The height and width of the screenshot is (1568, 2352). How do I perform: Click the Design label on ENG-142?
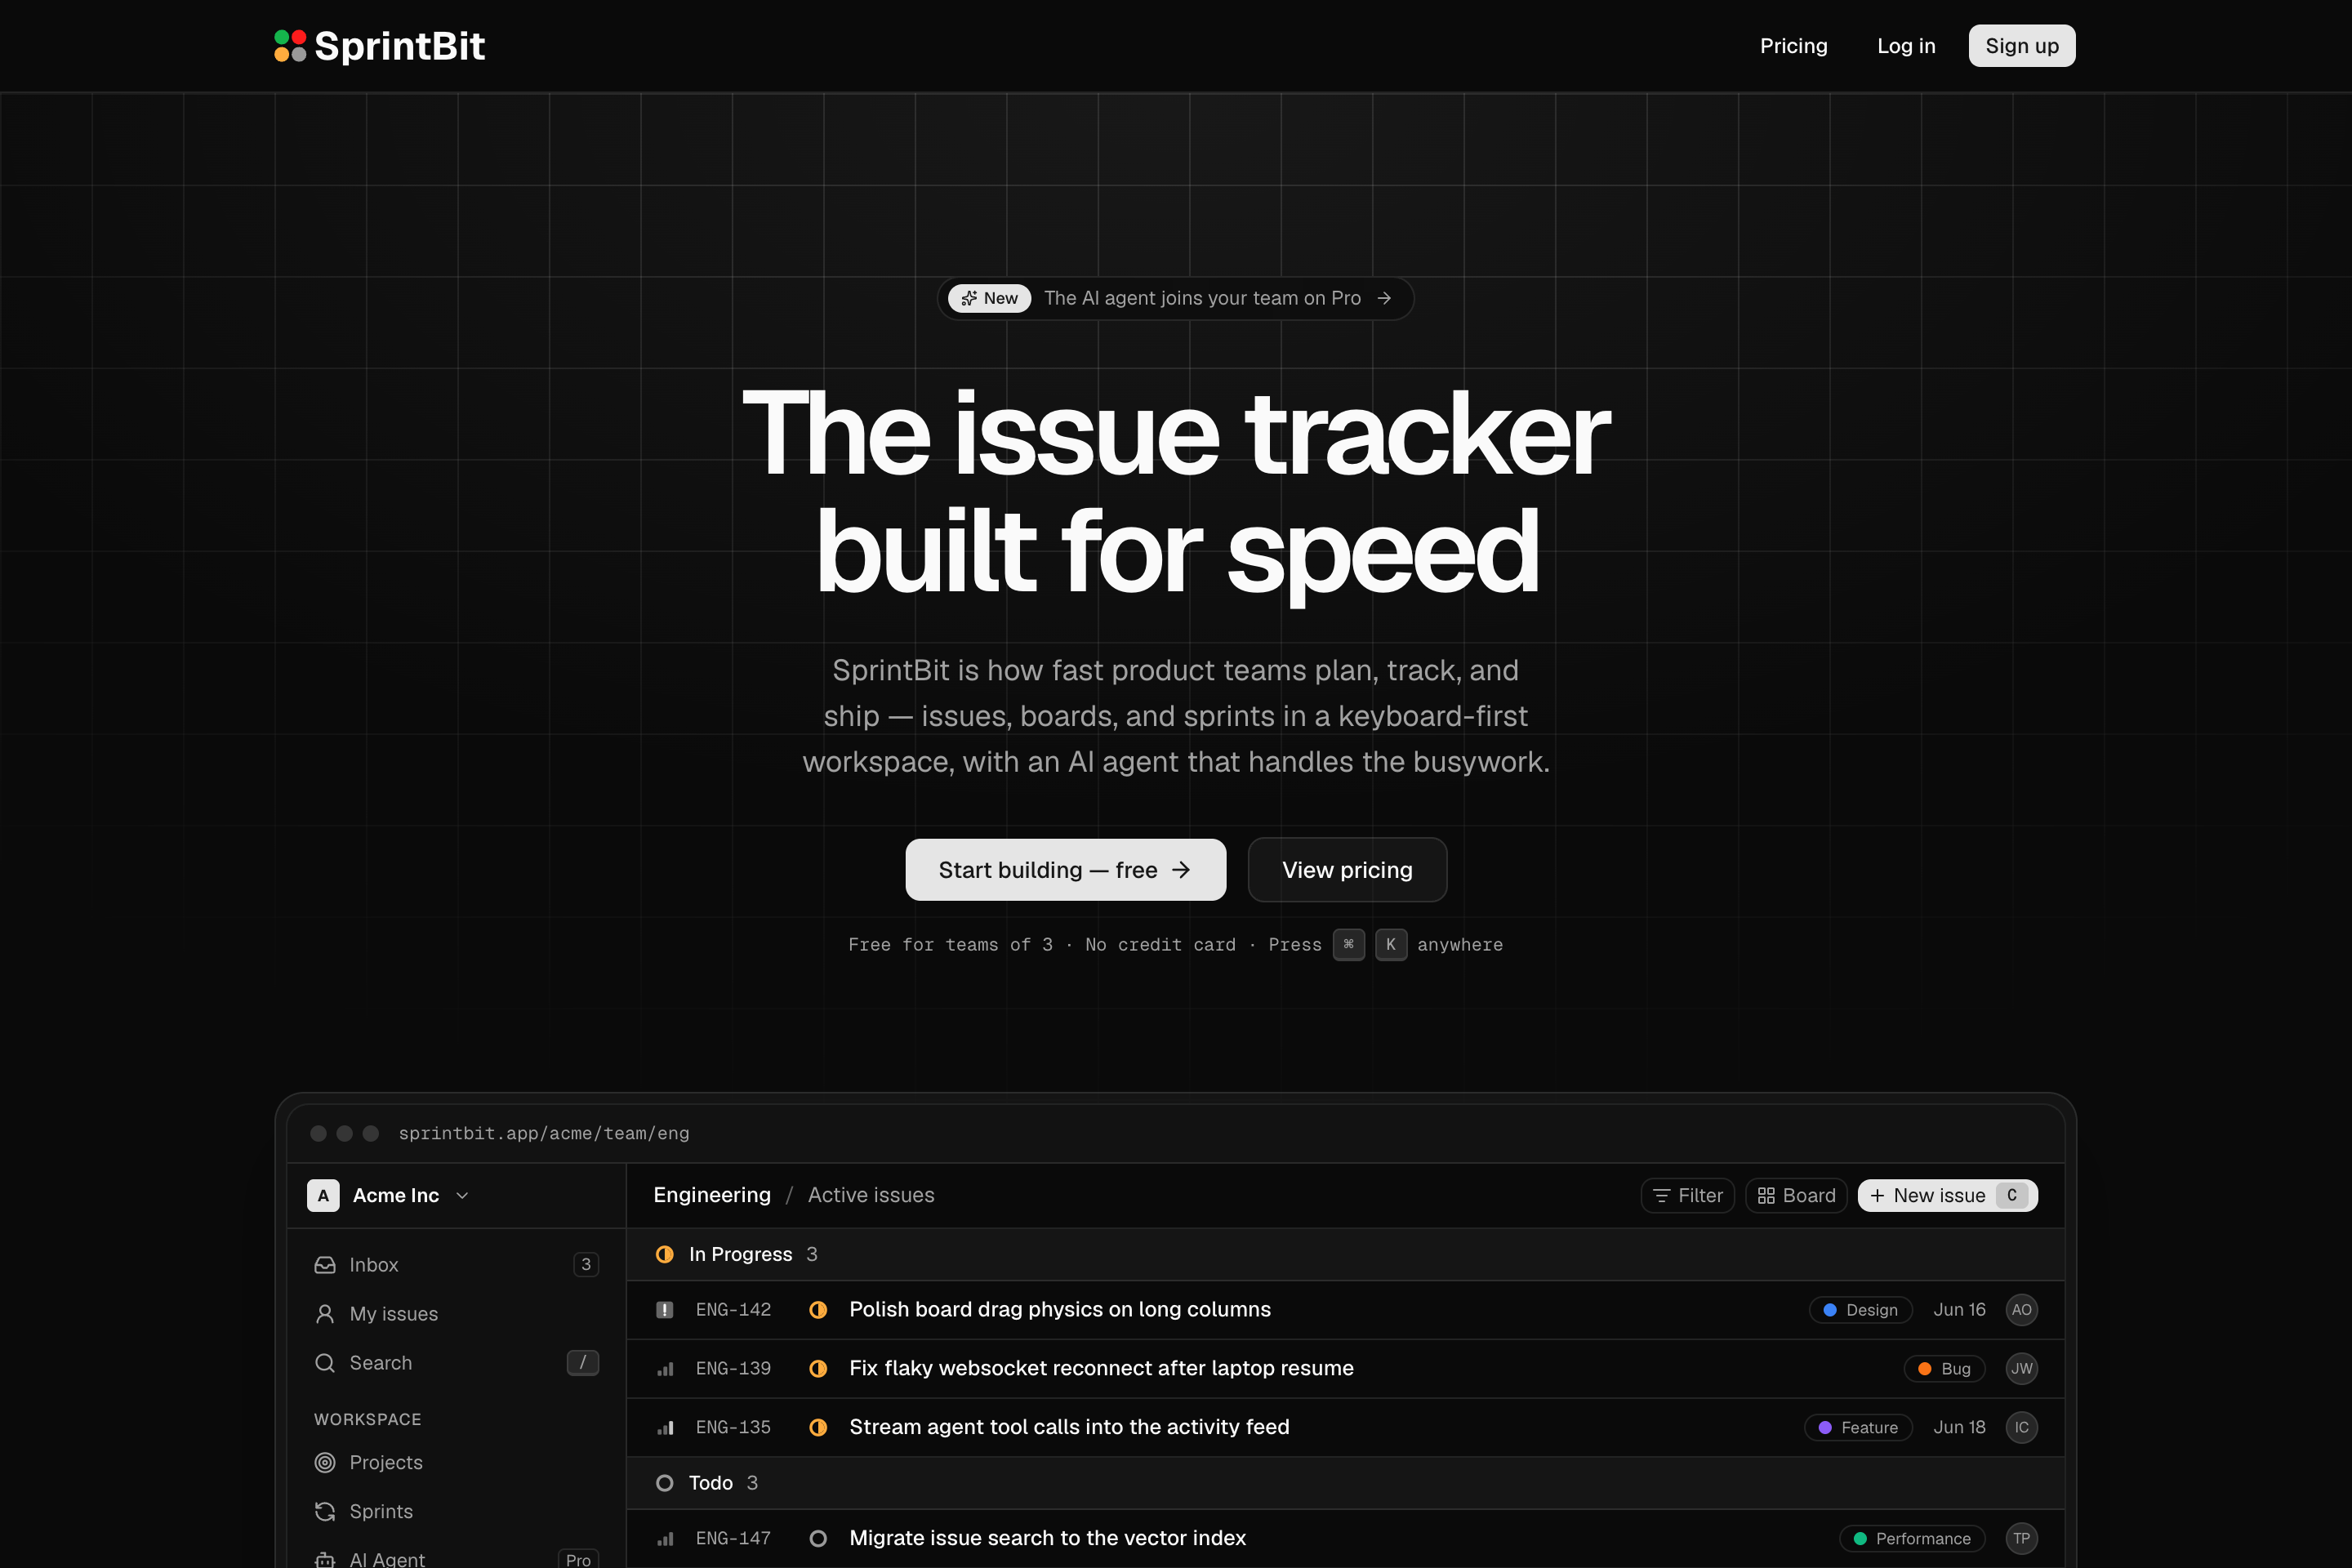click(1860, 1310)
